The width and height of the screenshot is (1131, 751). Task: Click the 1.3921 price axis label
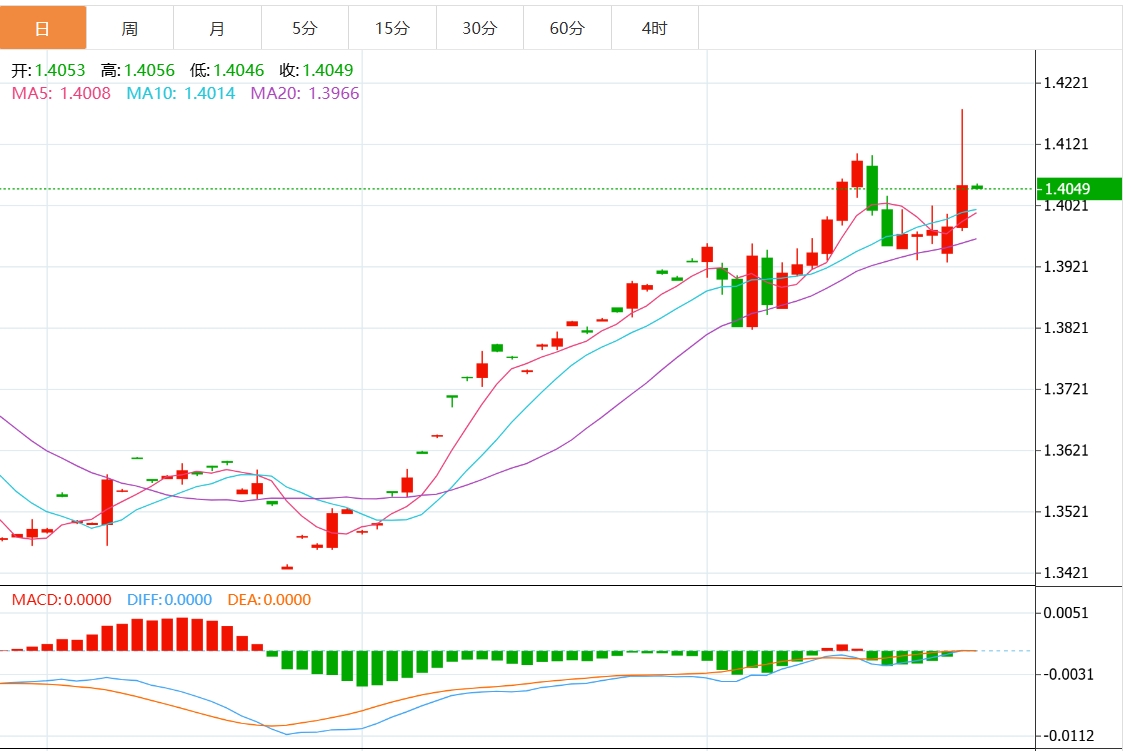[x=1066, y=267]
